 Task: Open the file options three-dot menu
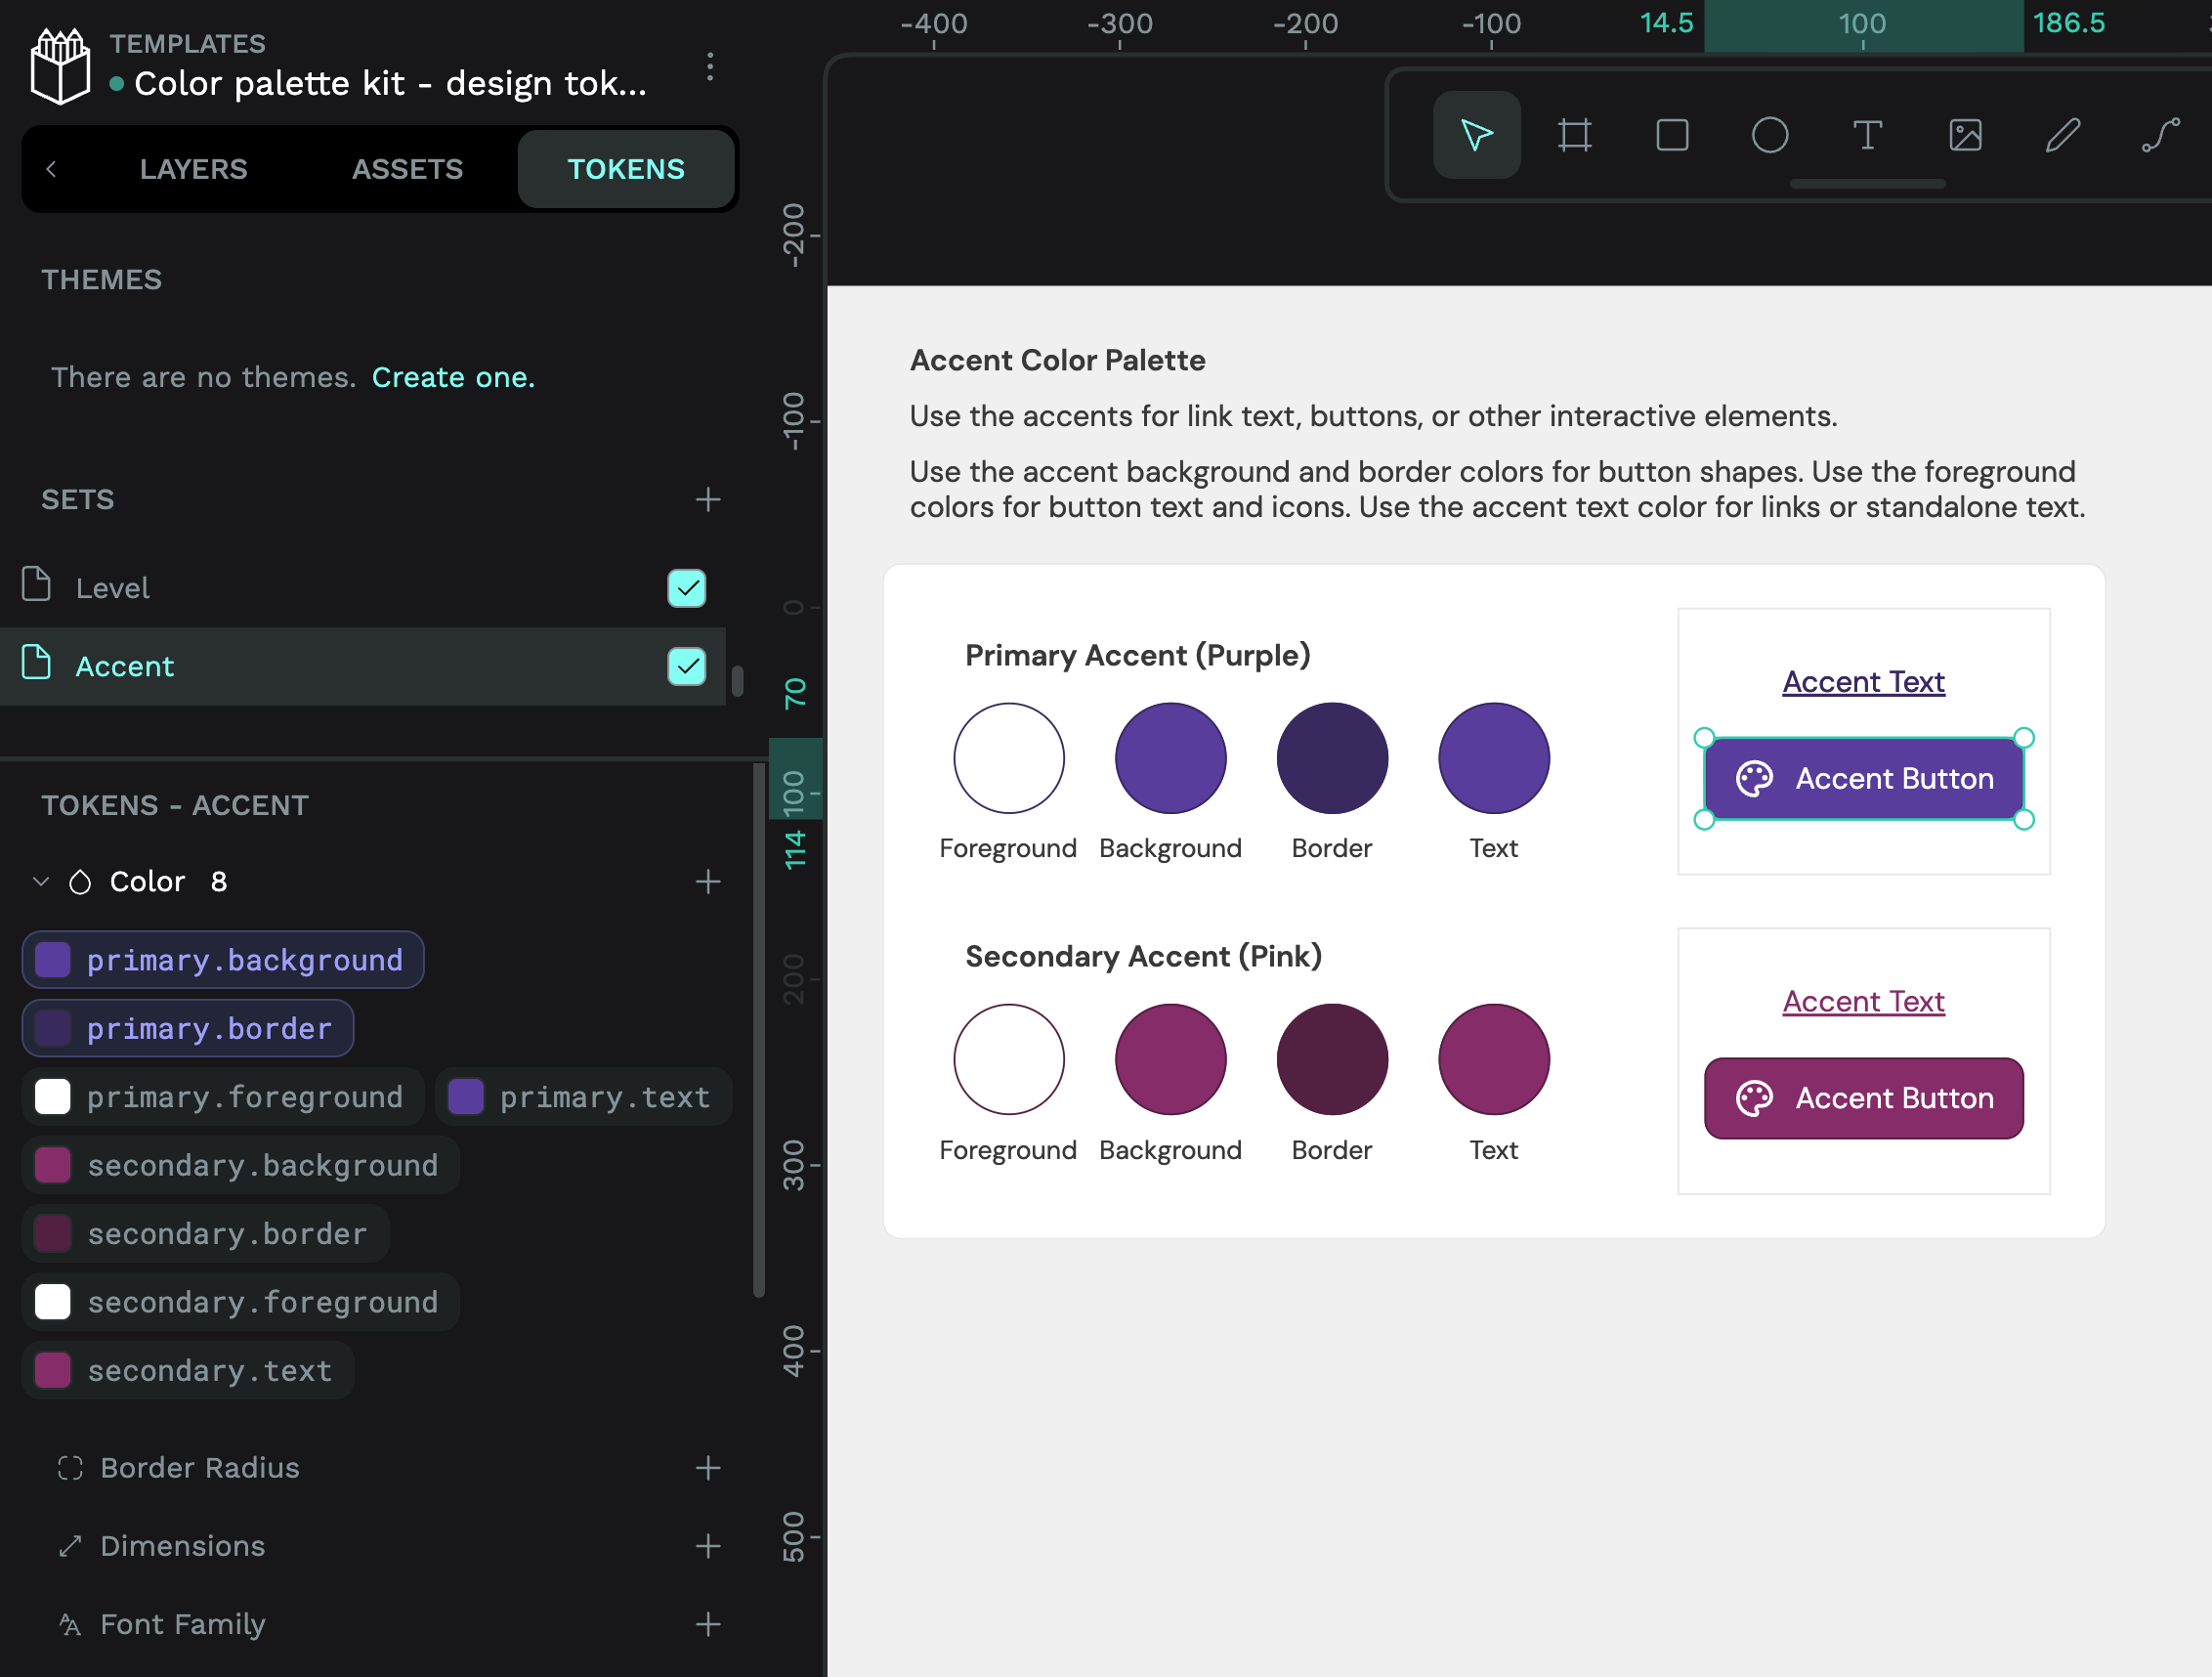pos(710,67)
